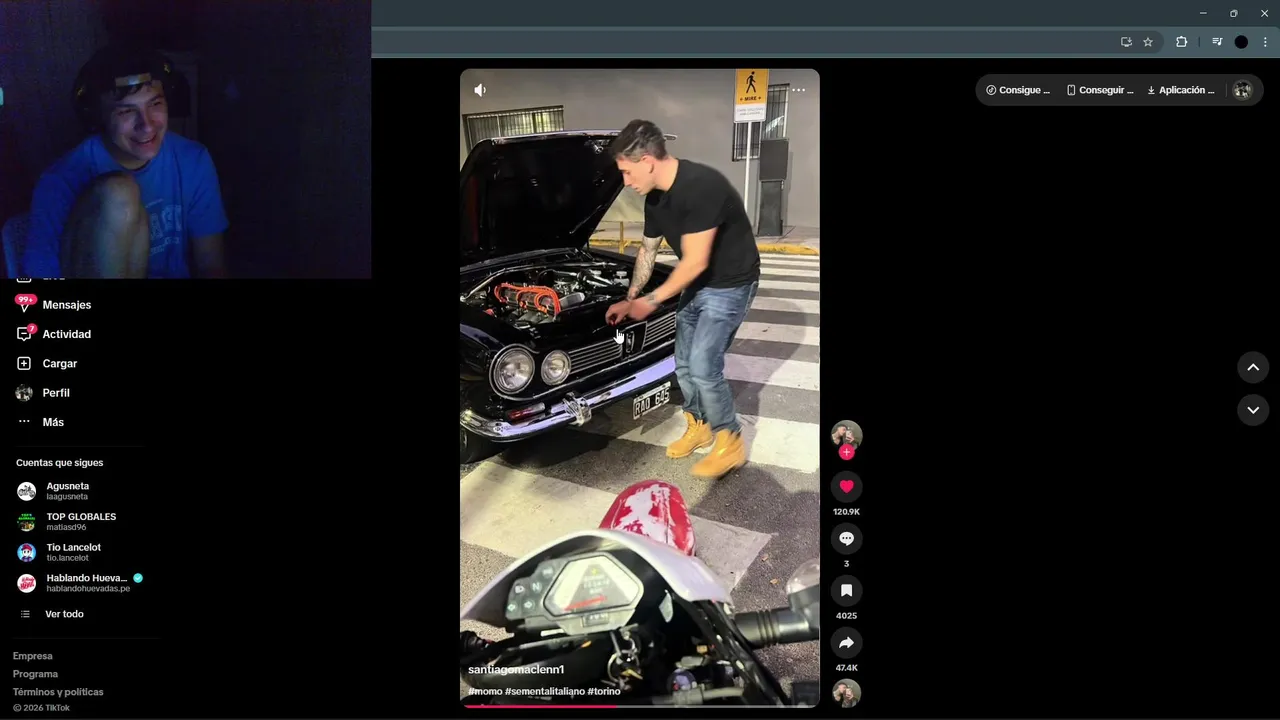Click Tío Lancelot's avatar icon
This screenshot has height=720, width=1280.
point(26,552)
